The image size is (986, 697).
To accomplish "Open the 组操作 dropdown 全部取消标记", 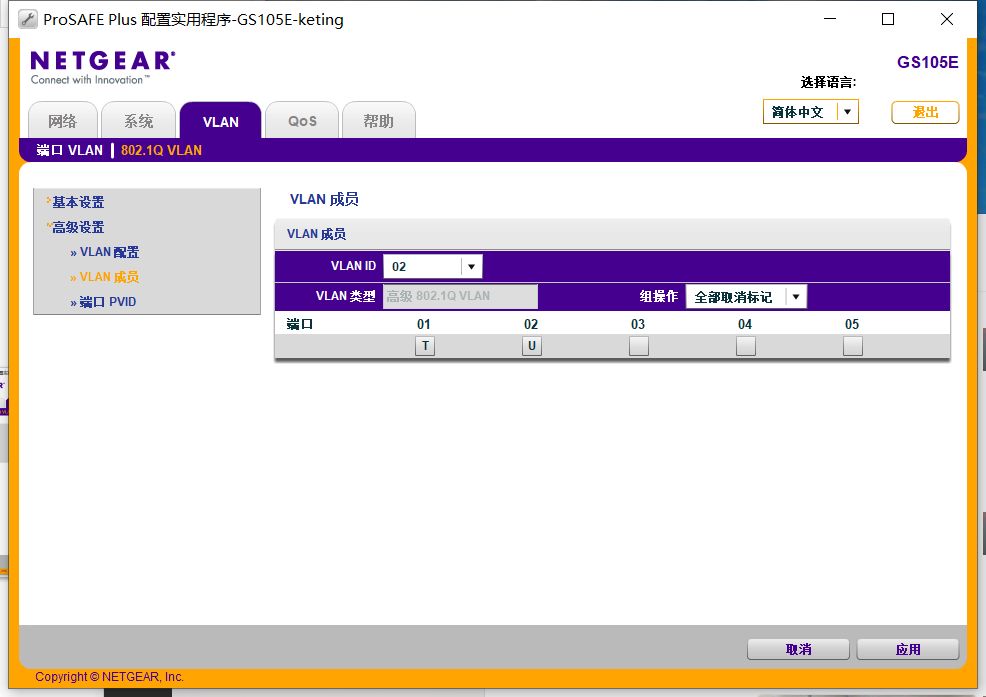I will 746,297.
